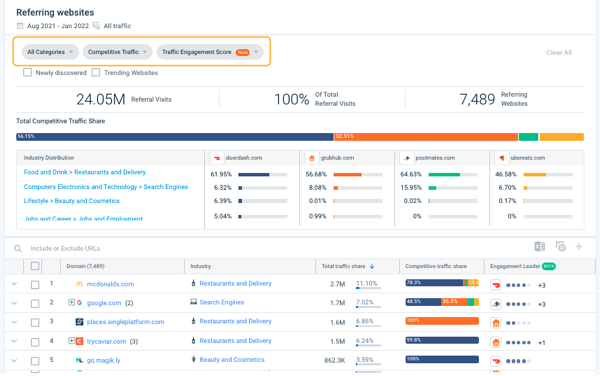Screen dimensions: 600x376
Task: Expand grouped google.com domains plus icon
Action: 71,303
